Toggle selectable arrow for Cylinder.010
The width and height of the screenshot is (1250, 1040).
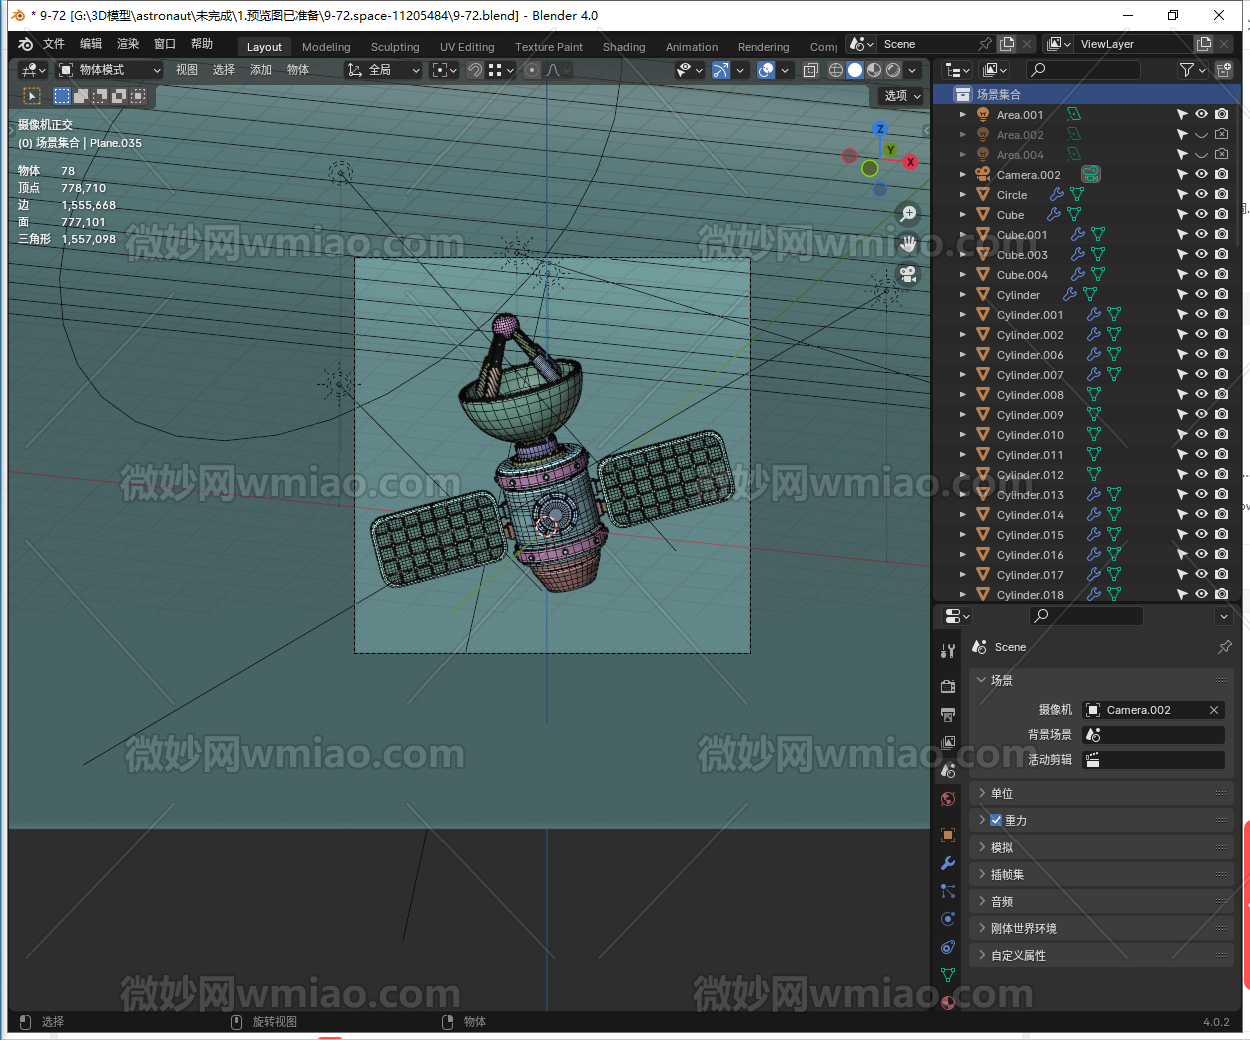coord(1182,435)
